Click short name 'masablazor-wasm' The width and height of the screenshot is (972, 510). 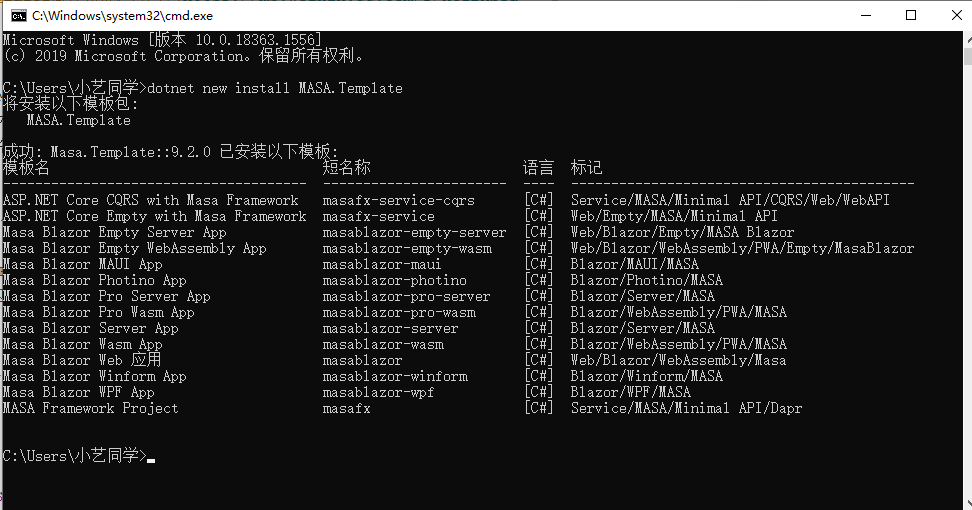tap(383, 345)
